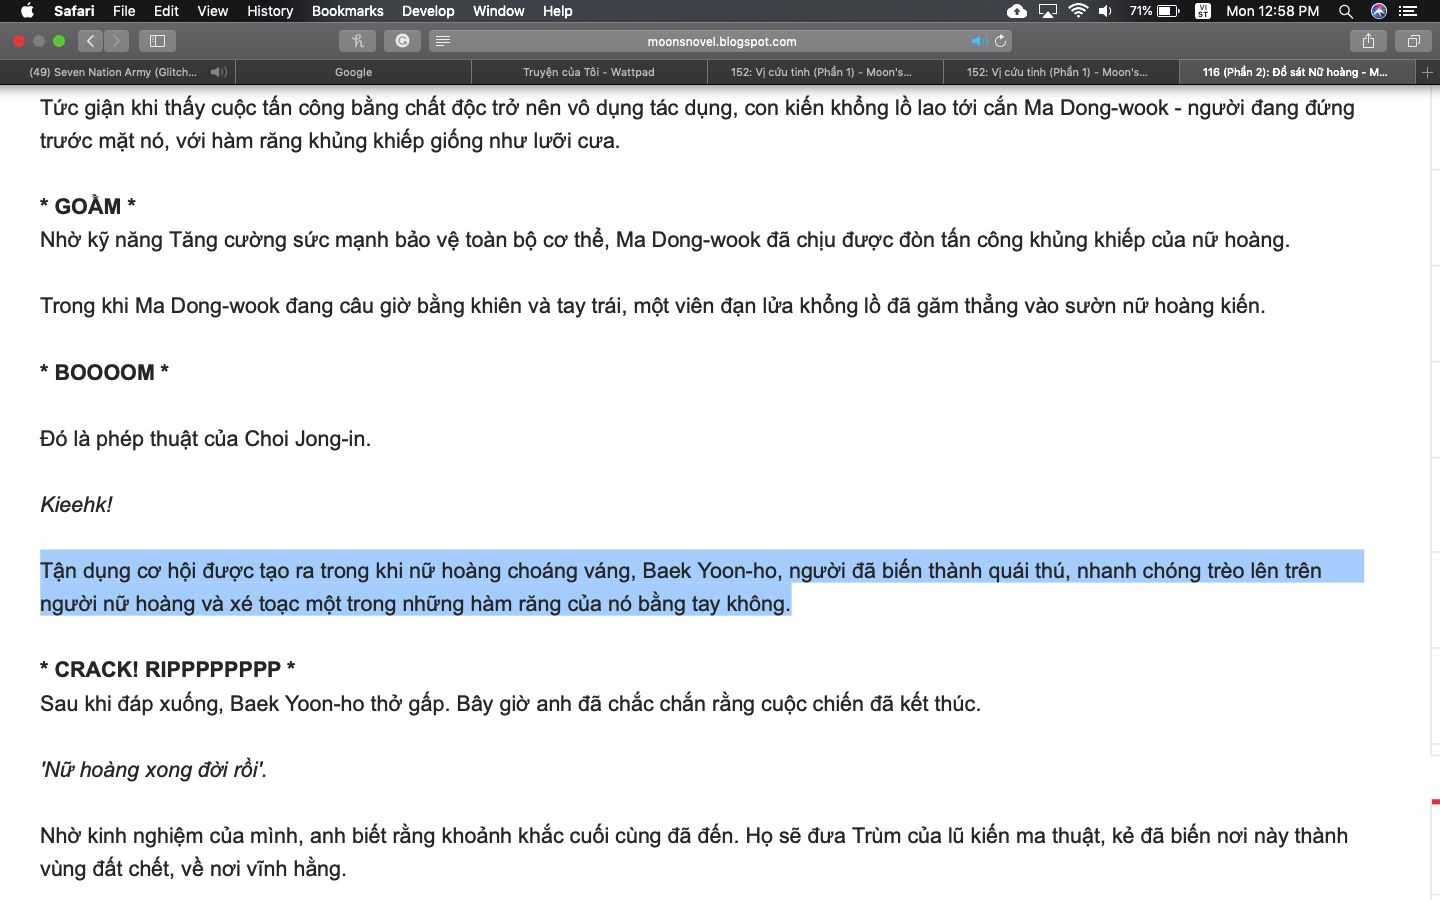Mute the Seven Nation Army tab

pos(217,72)
